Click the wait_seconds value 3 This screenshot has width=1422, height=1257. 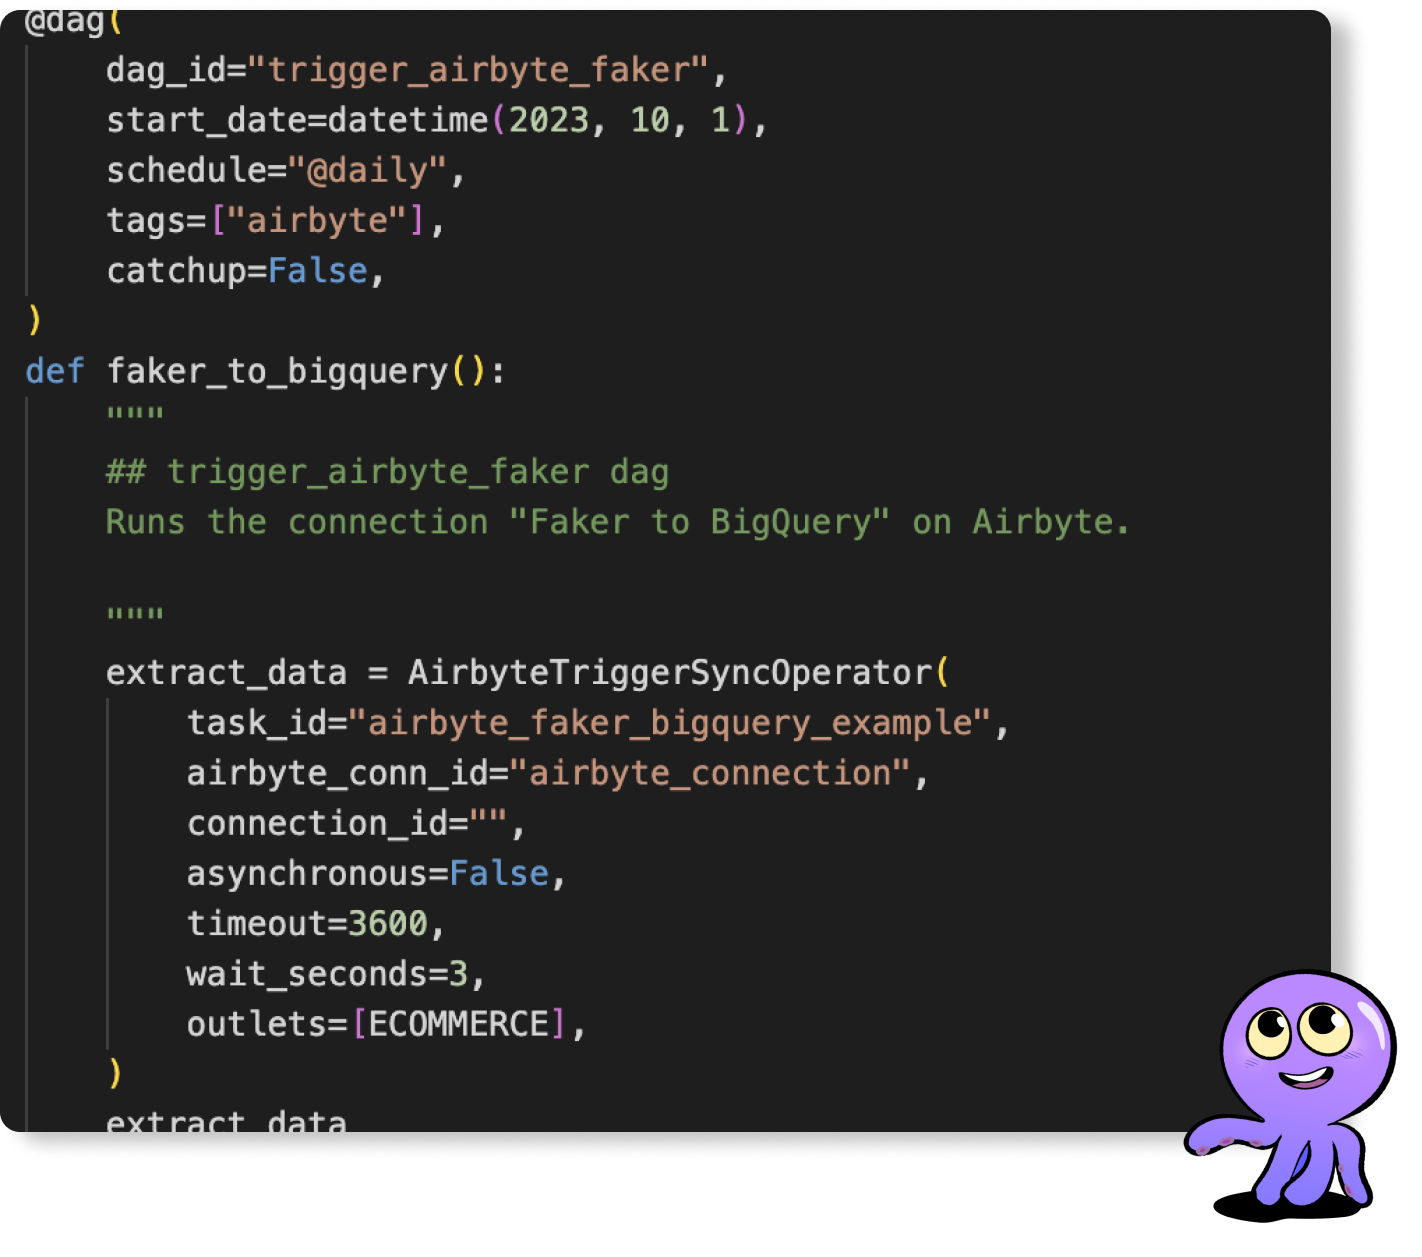(x=458, y=974)
